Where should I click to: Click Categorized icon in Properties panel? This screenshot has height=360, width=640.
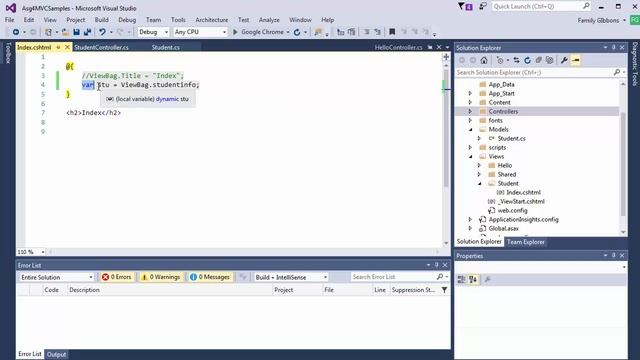462,280
